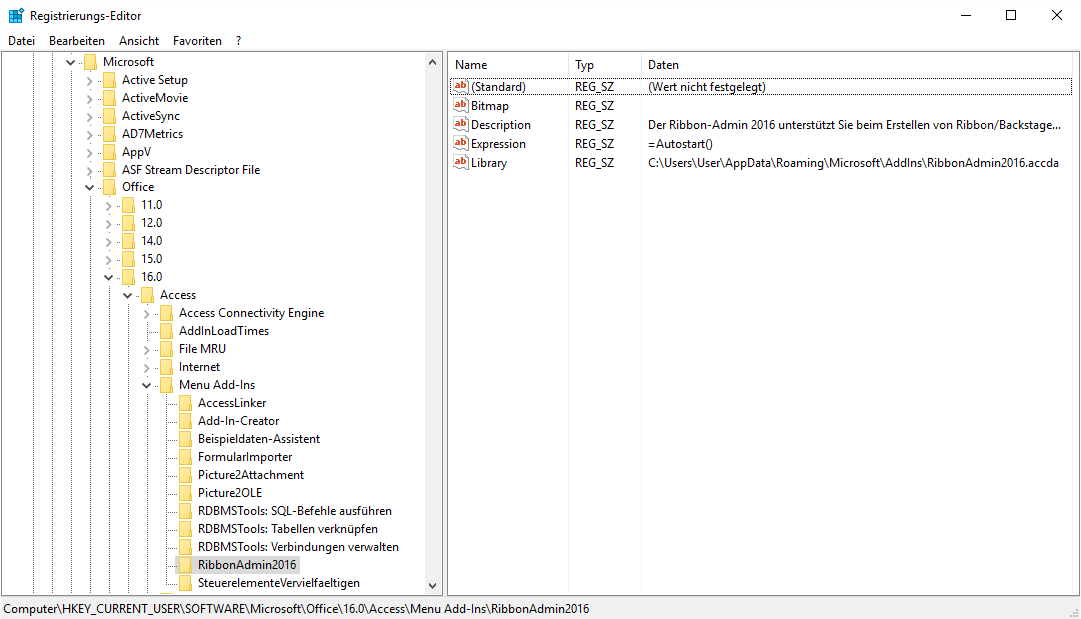Open the Datei menu
This screenshot has width=1081, height=619.
coord(21,41)
